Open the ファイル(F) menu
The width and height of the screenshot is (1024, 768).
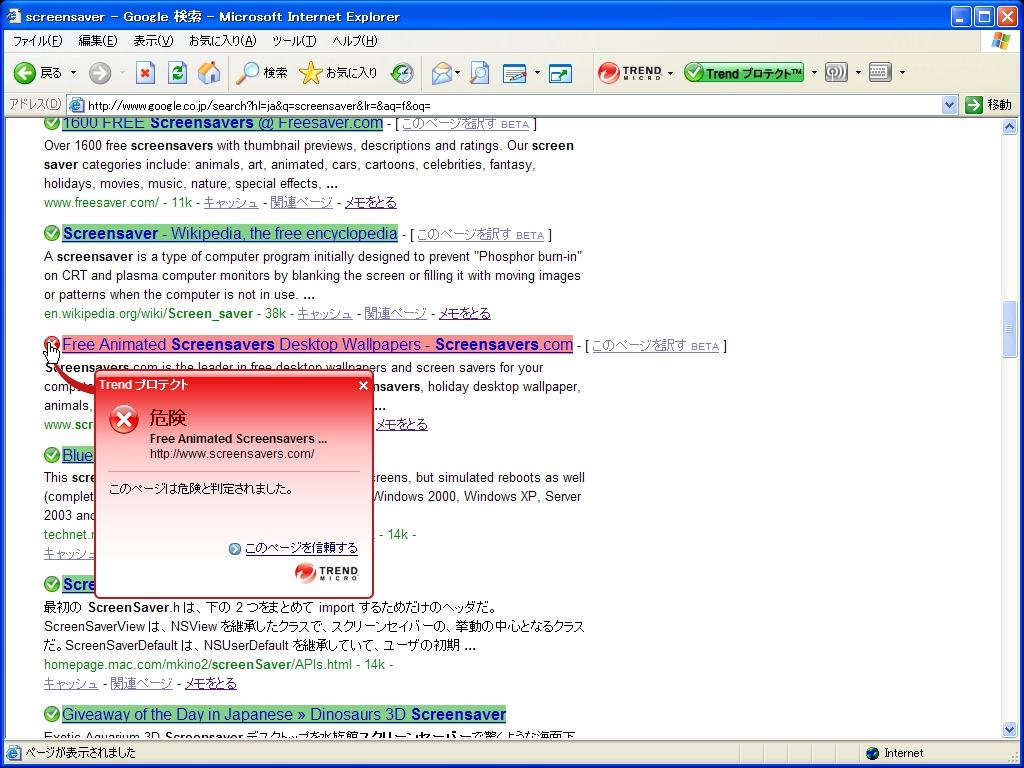tap(37, 40)
